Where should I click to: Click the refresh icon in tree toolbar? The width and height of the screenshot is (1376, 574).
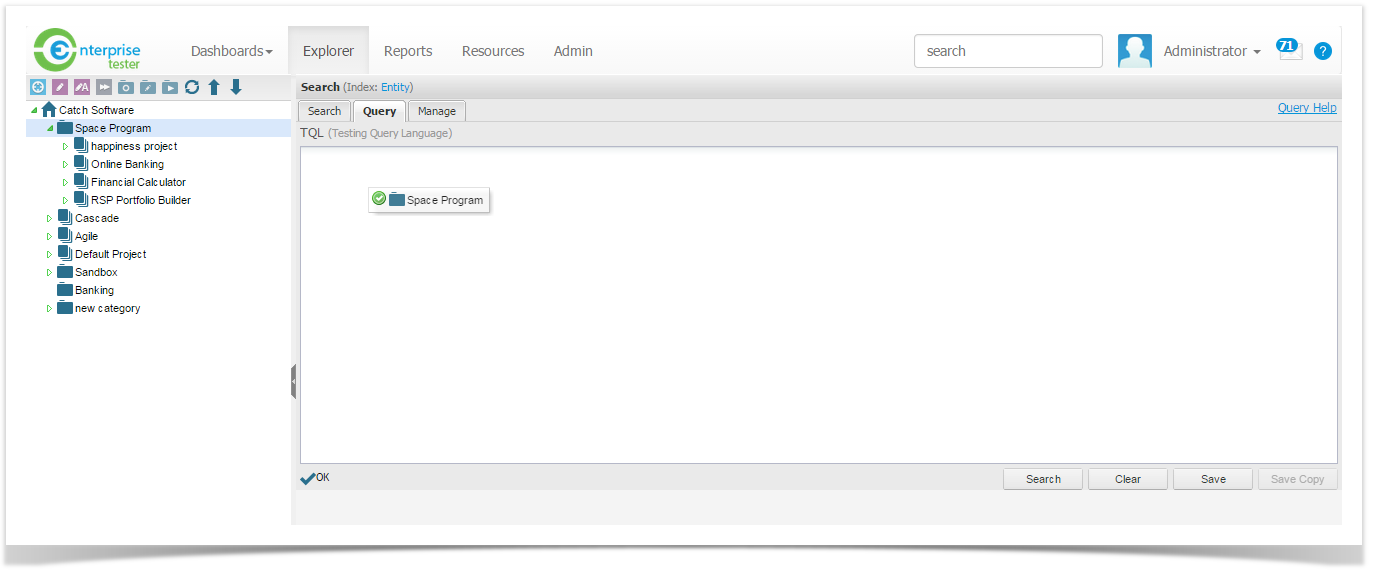192,87
